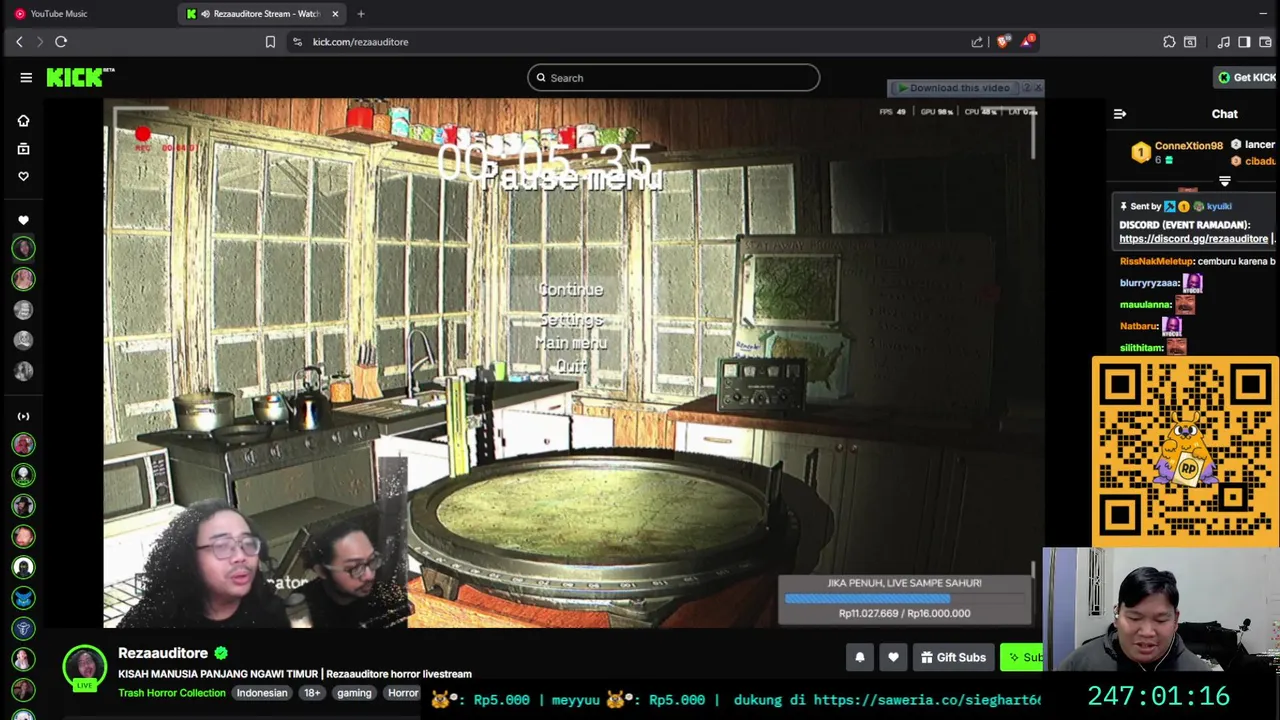Click the Kick search field

pos(673,78)
